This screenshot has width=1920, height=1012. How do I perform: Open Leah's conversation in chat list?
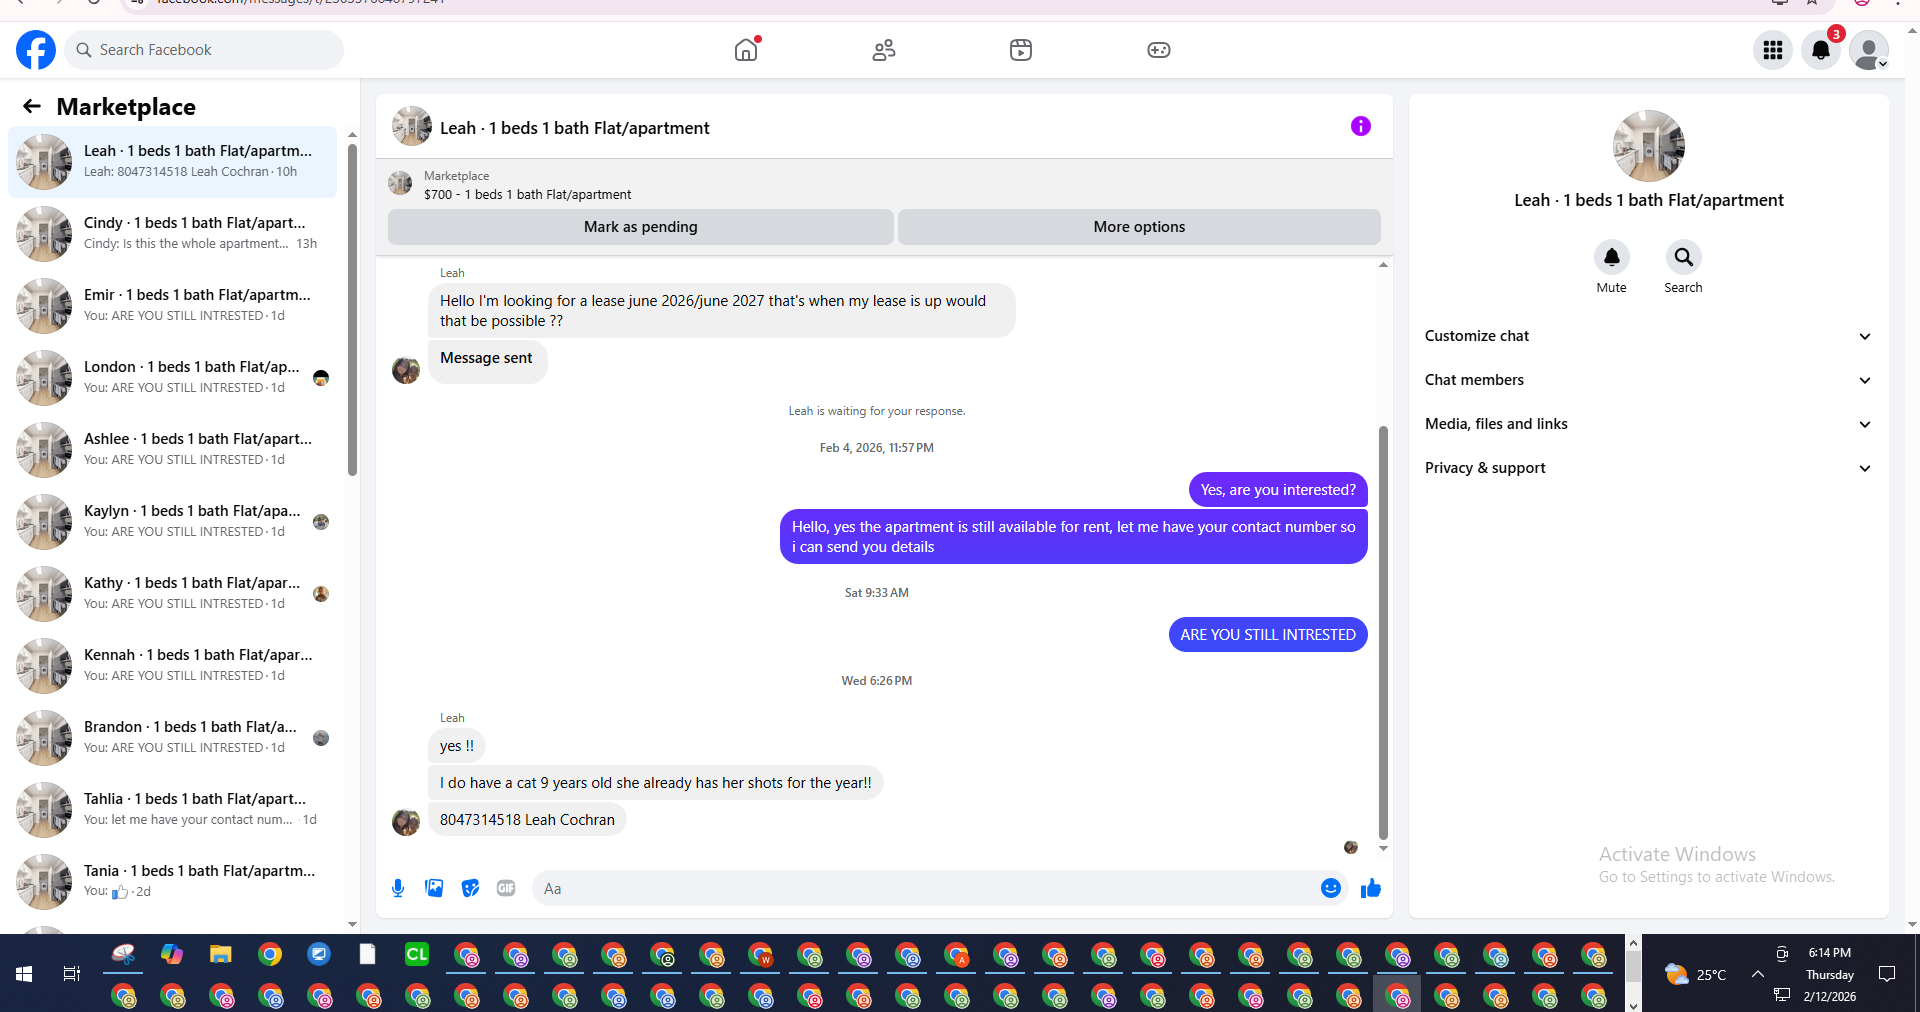173,162
